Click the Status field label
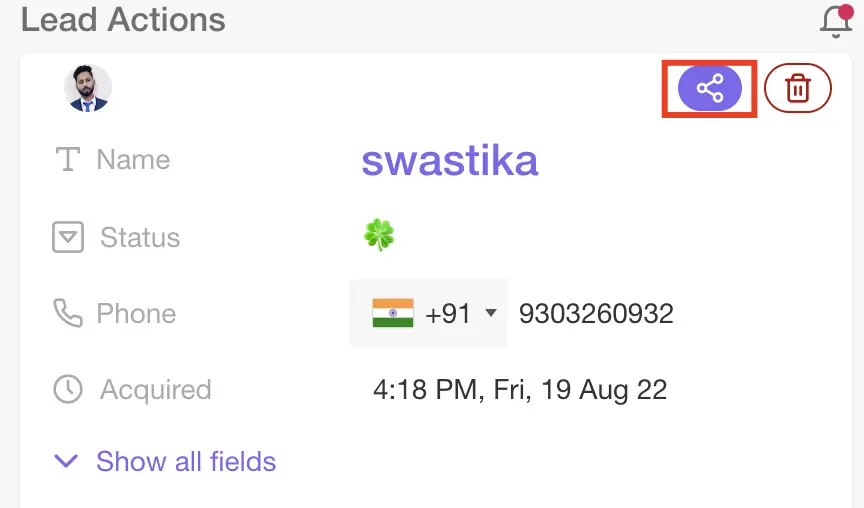This screenshot has height=508, width=864. point(140,238)
